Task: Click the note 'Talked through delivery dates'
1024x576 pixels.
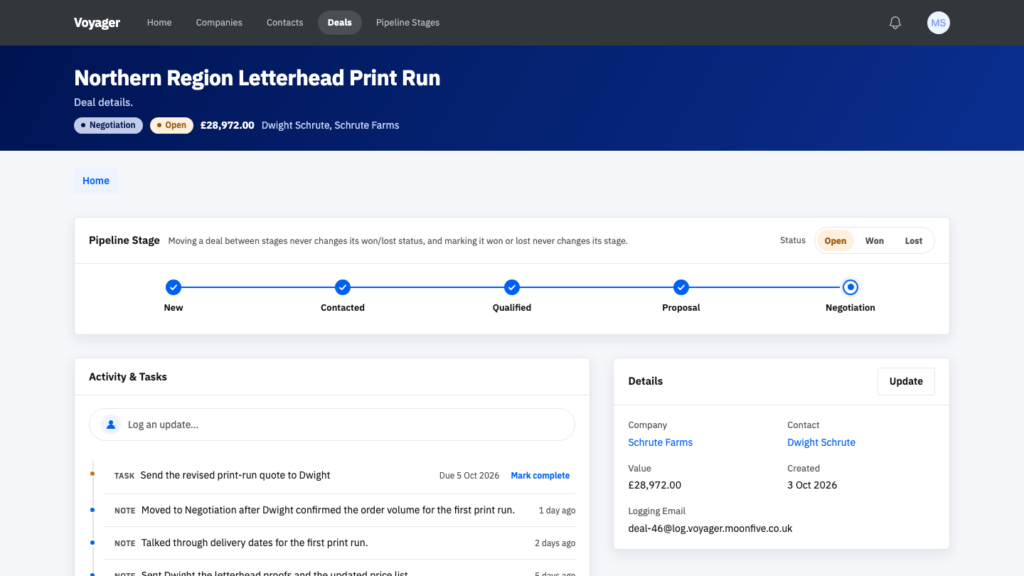Action: [x=255, y=543]
